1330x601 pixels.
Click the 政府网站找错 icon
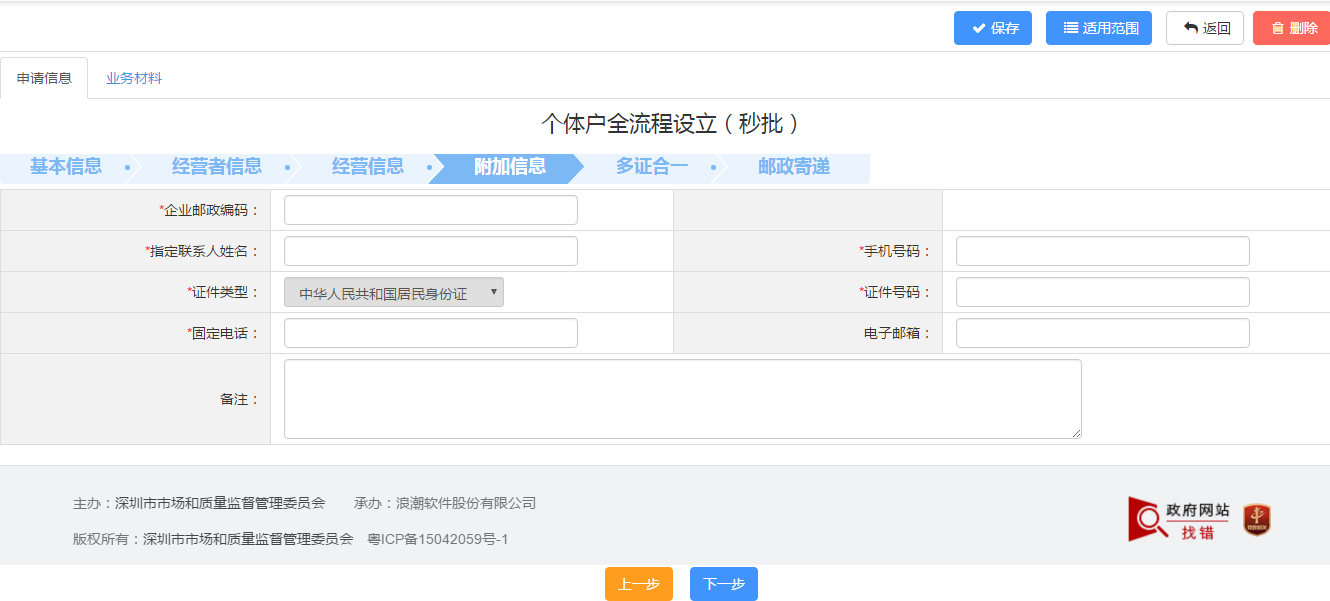(x=1179, y=520)
